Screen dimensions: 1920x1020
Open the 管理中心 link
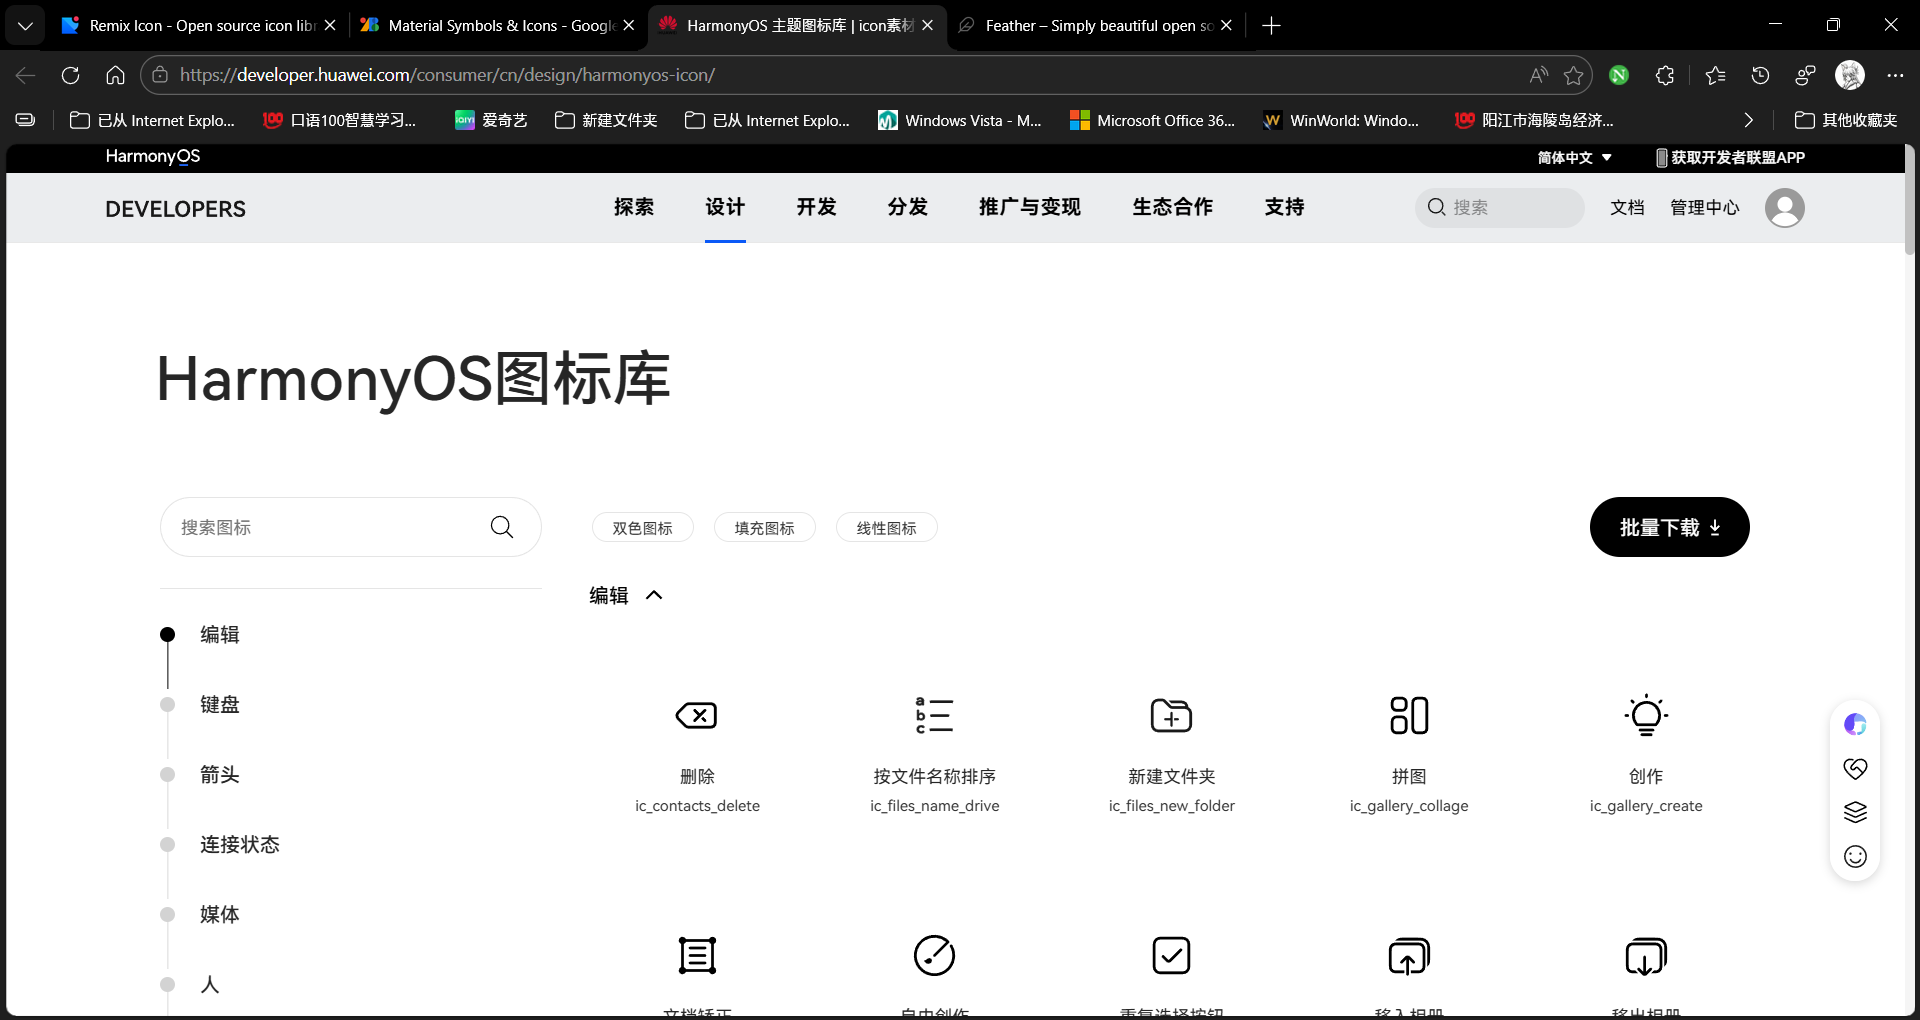pos(1704,207)
